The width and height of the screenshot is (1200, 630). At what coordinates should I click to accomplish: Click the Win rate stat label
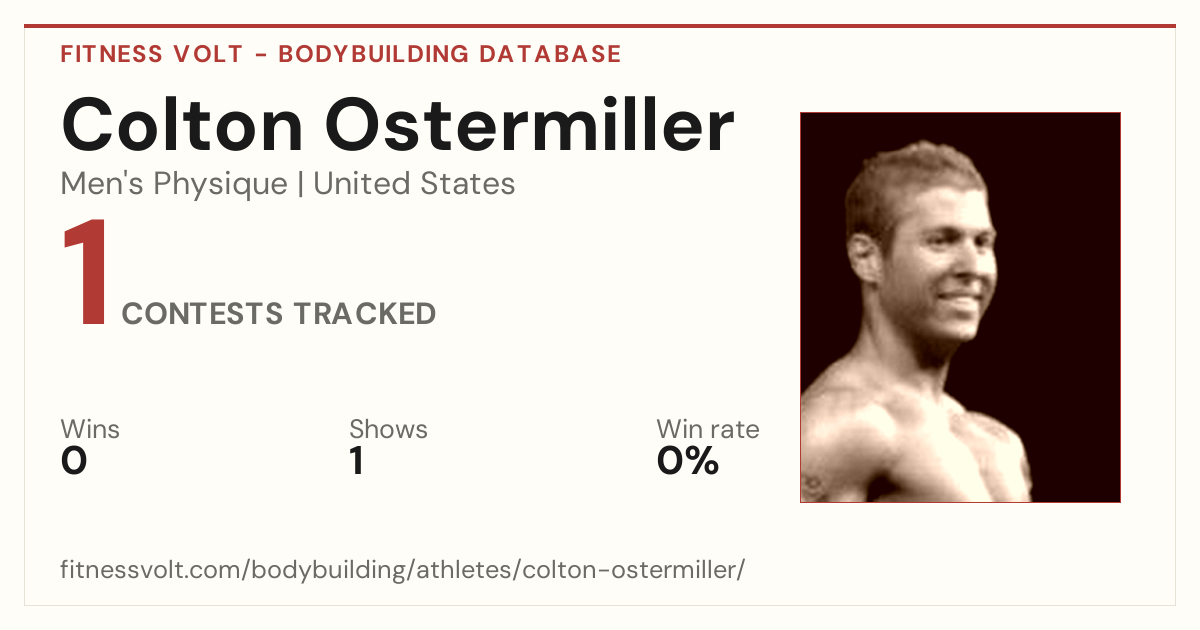click(708, 430)
